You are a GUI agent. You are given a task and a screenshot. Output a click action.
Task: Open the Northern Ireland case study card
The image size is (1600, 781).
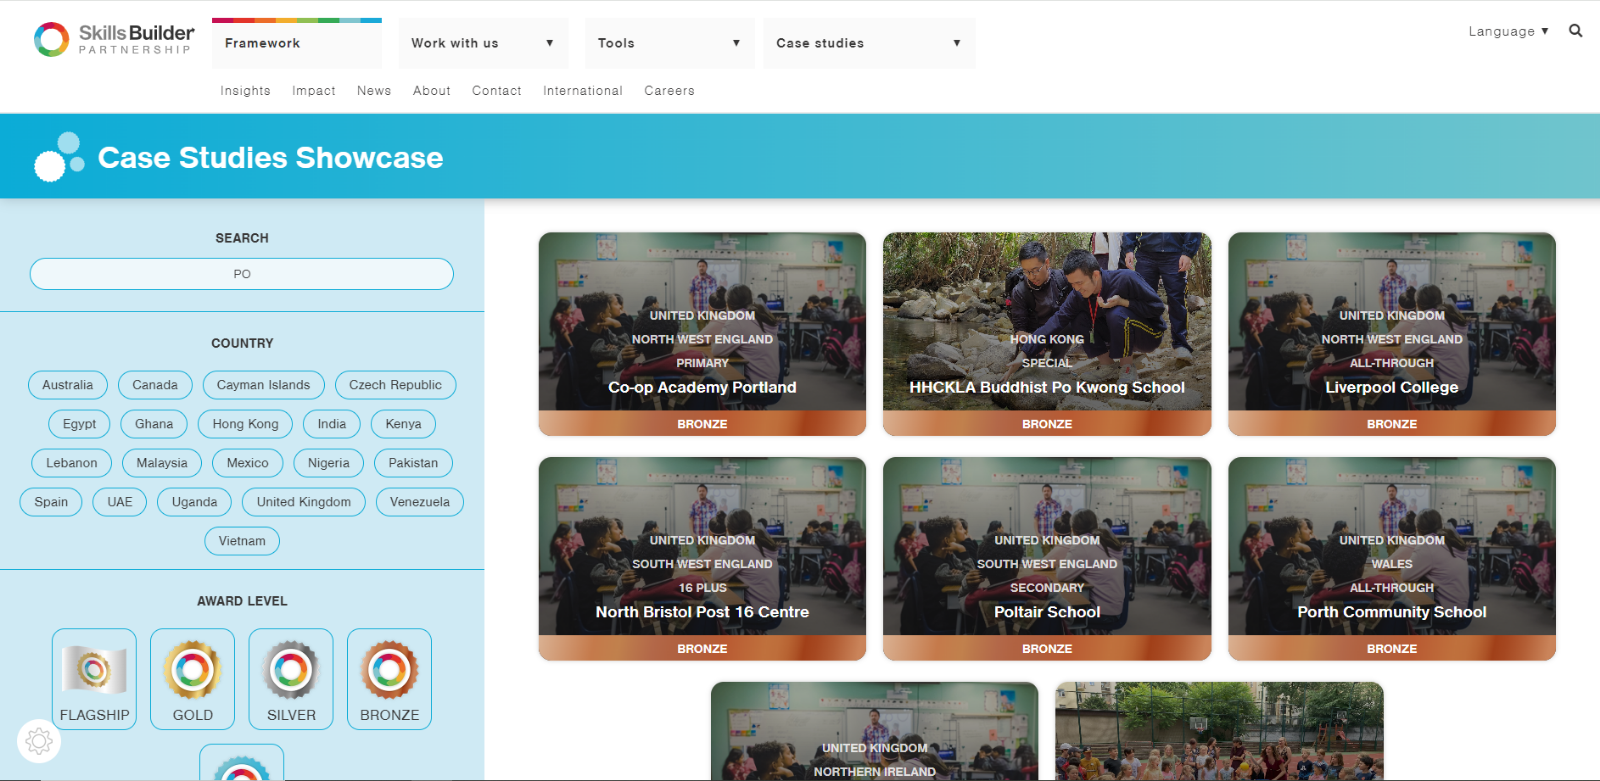pyautogui.click(x=875, y=731)
